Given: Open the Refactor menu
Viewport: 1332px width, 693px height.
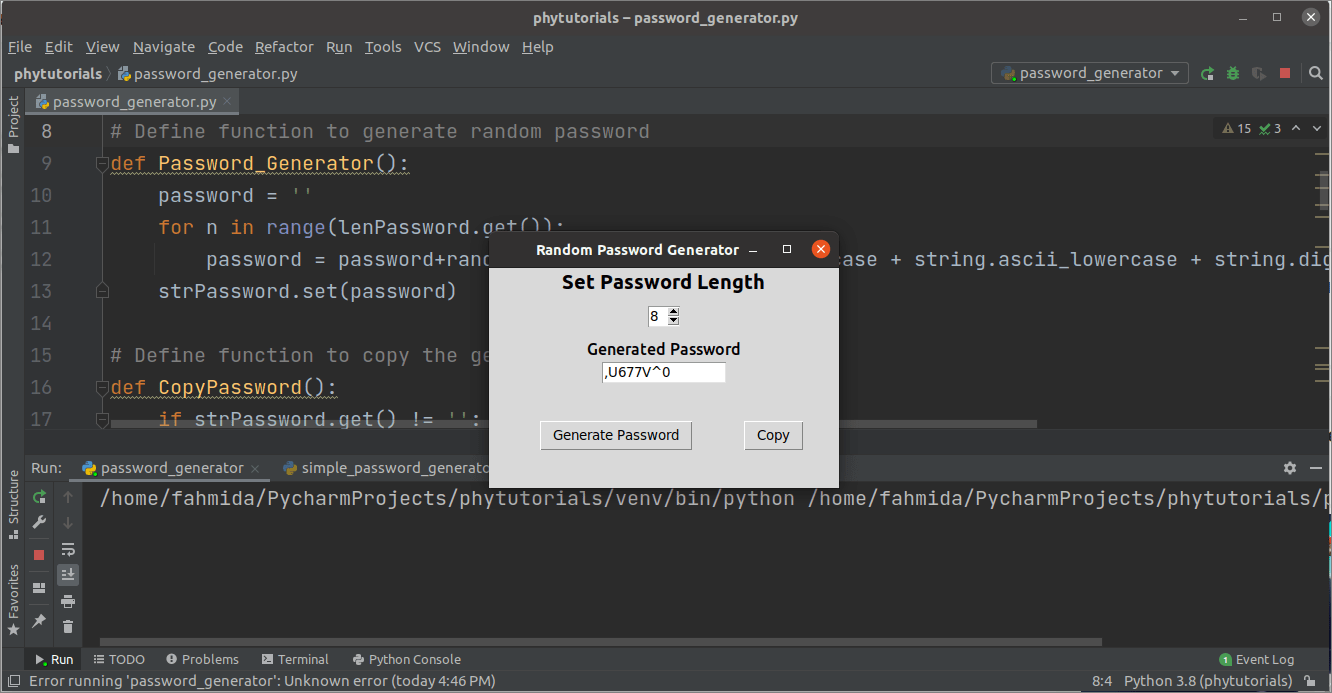Looking at the screenshot, I should tap(284, 47).
